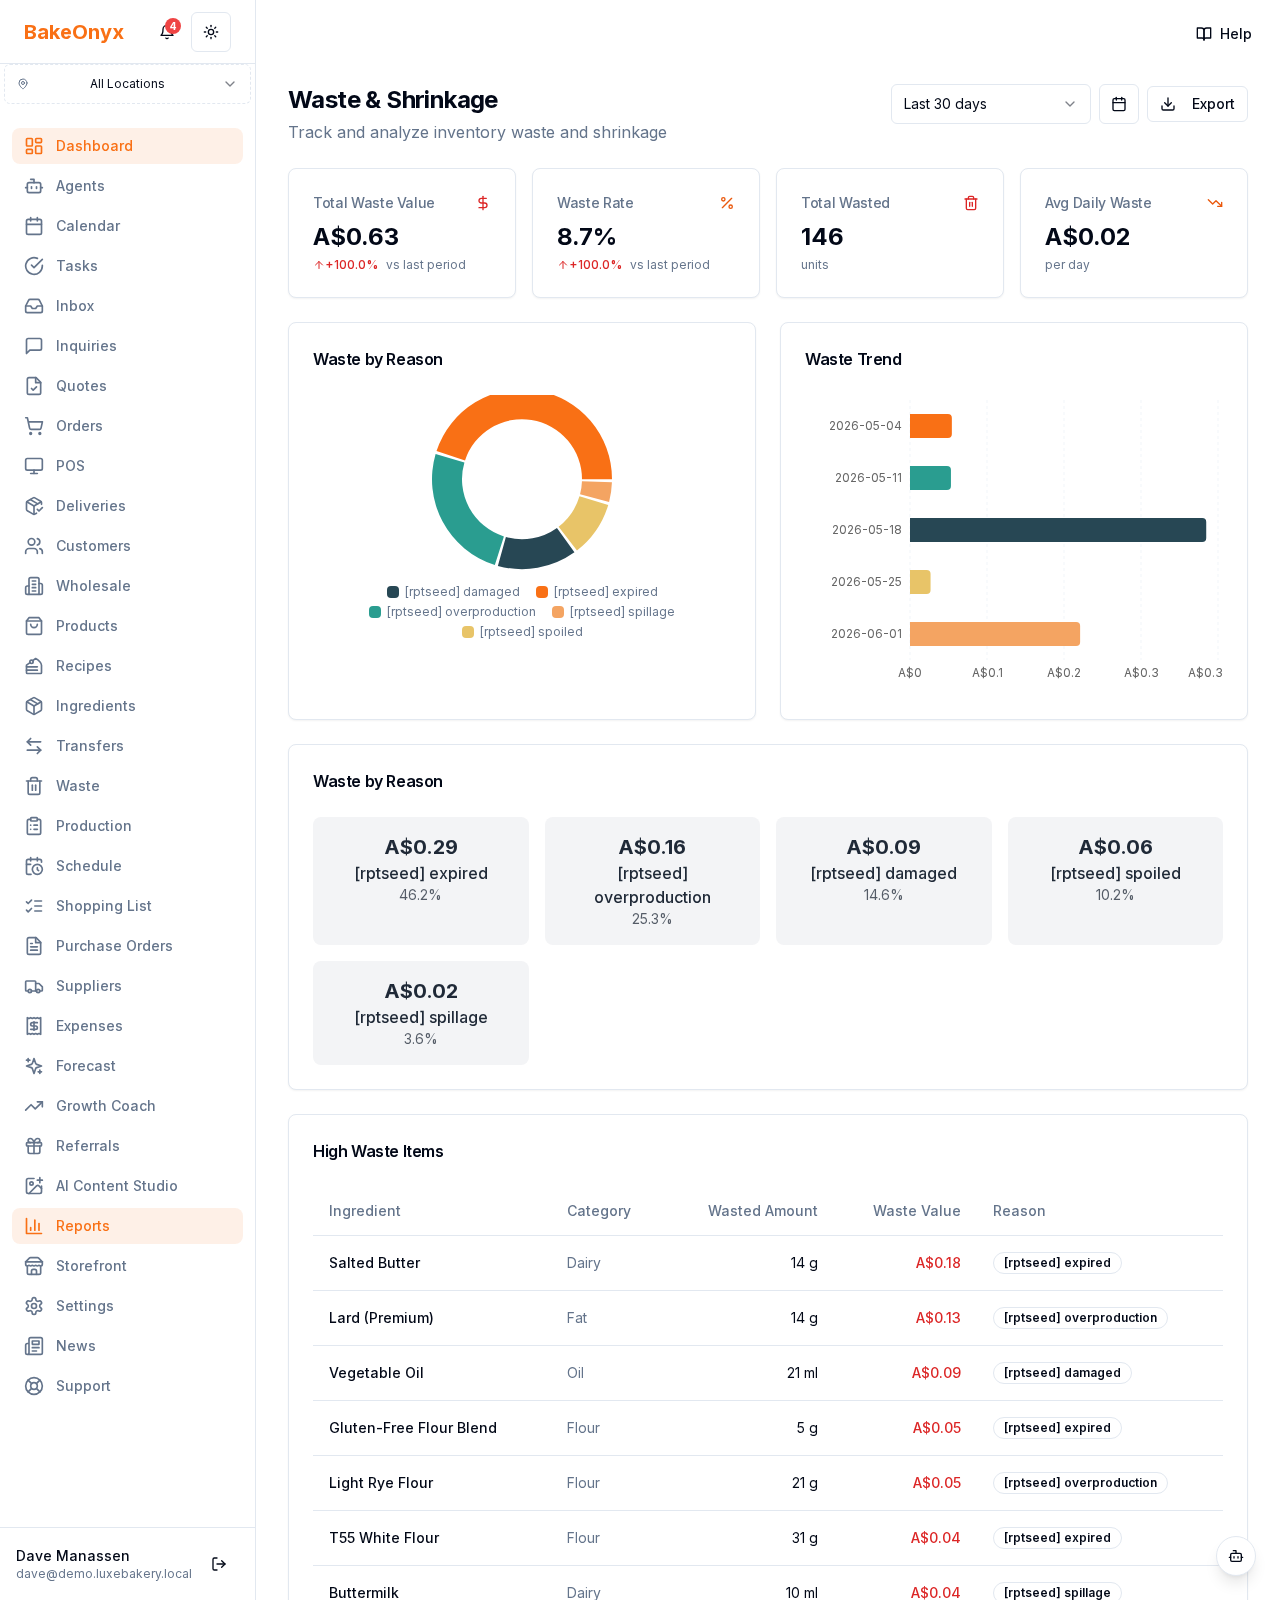Open the Inbox page
Image resolution: width=1280 pixels, height=1600 pixels.
[x=127, y=306]
